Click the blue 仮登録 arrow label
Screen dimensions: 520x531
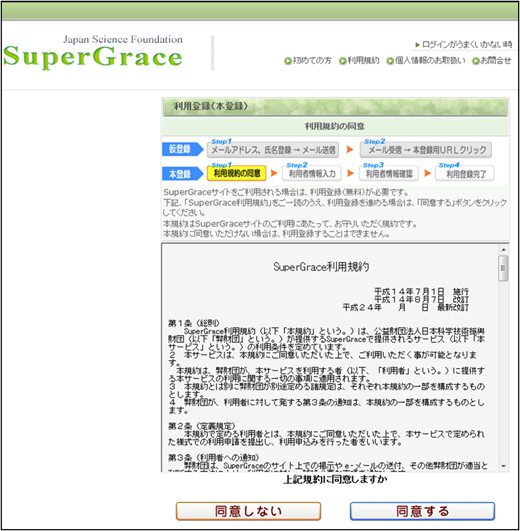(182, 149)
